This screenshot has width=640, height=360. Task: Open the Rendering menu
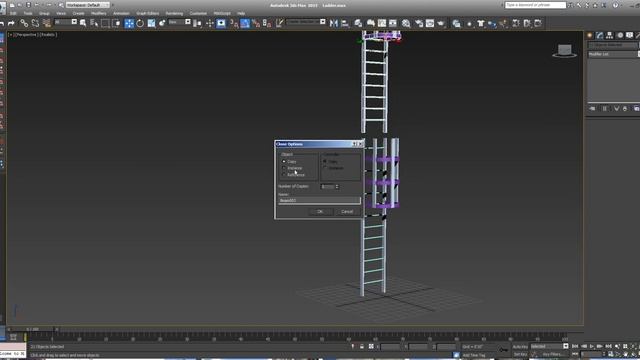point(174,13)
